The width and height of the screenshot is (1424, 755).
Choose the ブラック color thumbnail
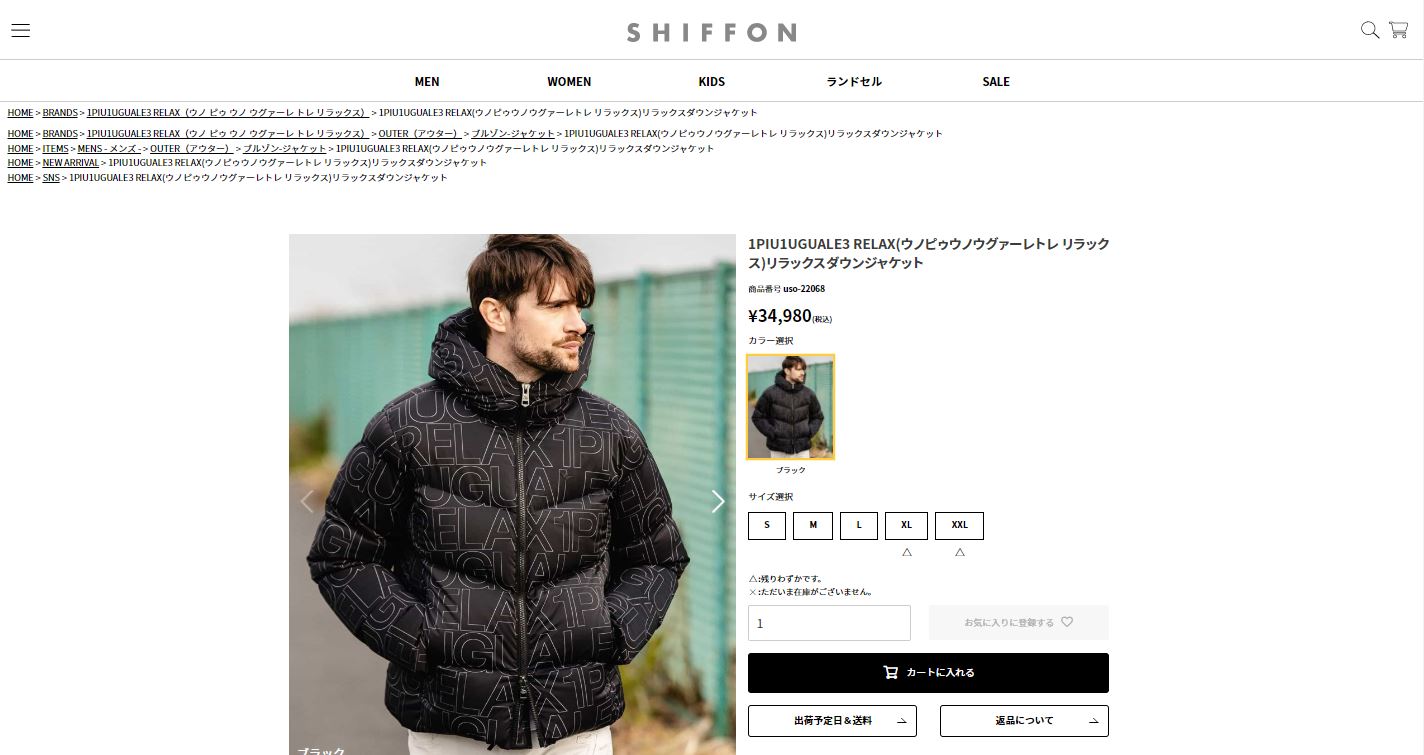[x=790, y=407]
